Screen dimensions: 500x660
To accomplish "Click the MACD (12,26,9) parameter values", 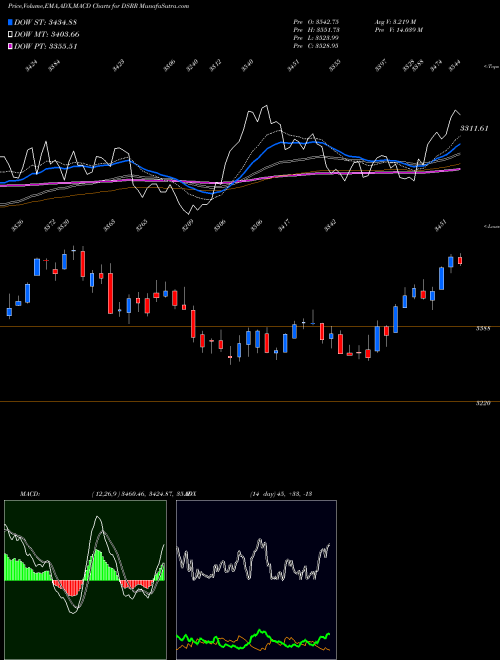I will click(139, 493).
